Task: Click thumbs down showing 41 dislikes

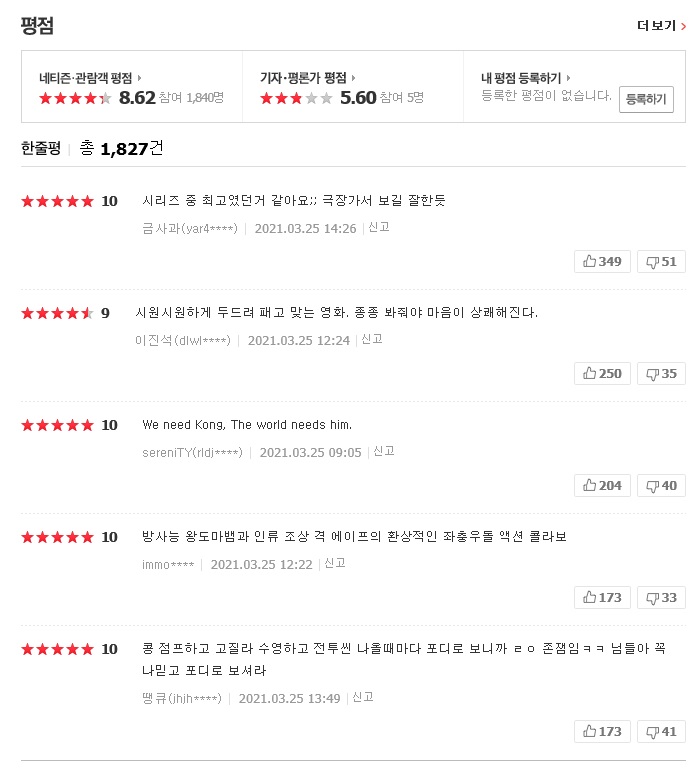Action: (x=661, y=731)
